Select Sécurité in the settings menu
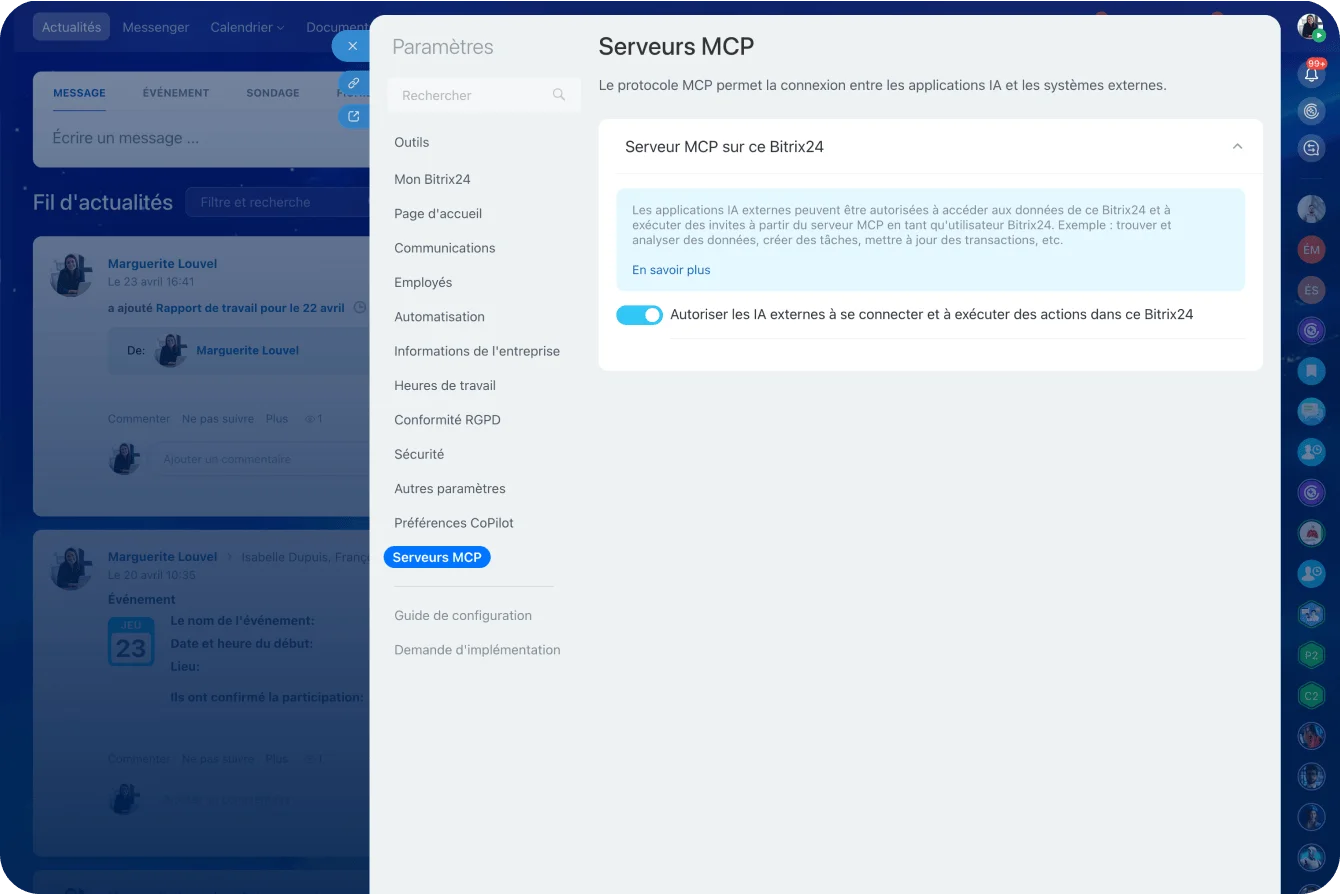This screenshot has width=1340, height=894. point(419,454)
